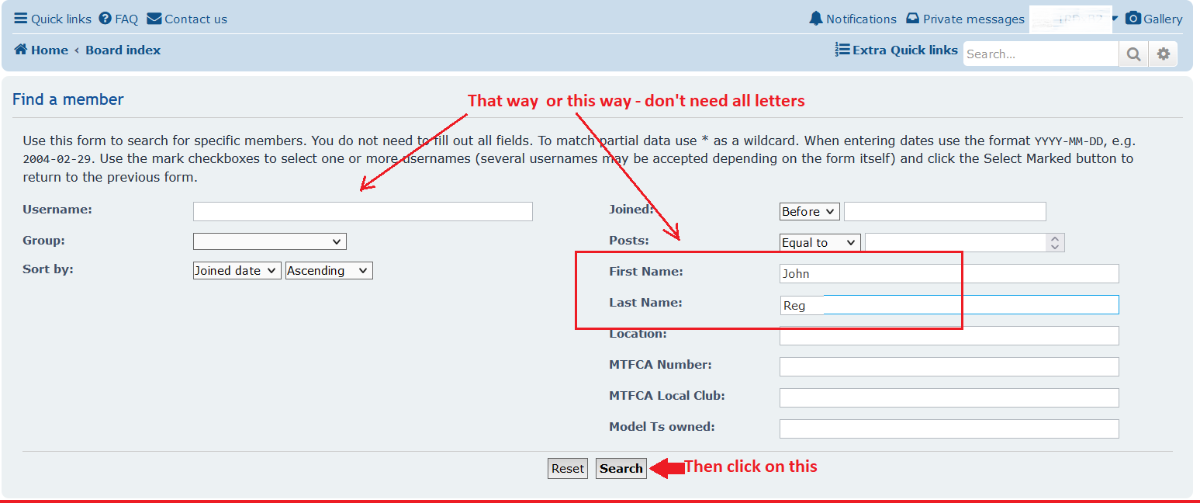Screen dimensions: 1200x503
Task: Click into the Username text field
Action: [362, 211]
